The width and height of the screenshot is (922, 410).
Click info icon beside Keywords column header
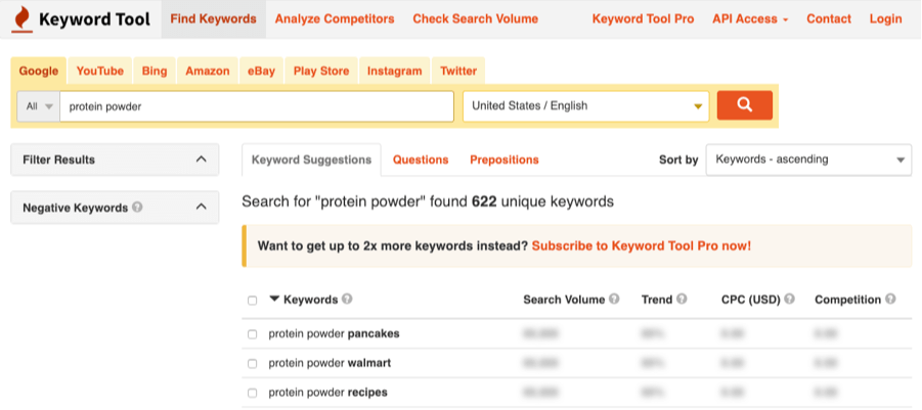click(347, 299)
